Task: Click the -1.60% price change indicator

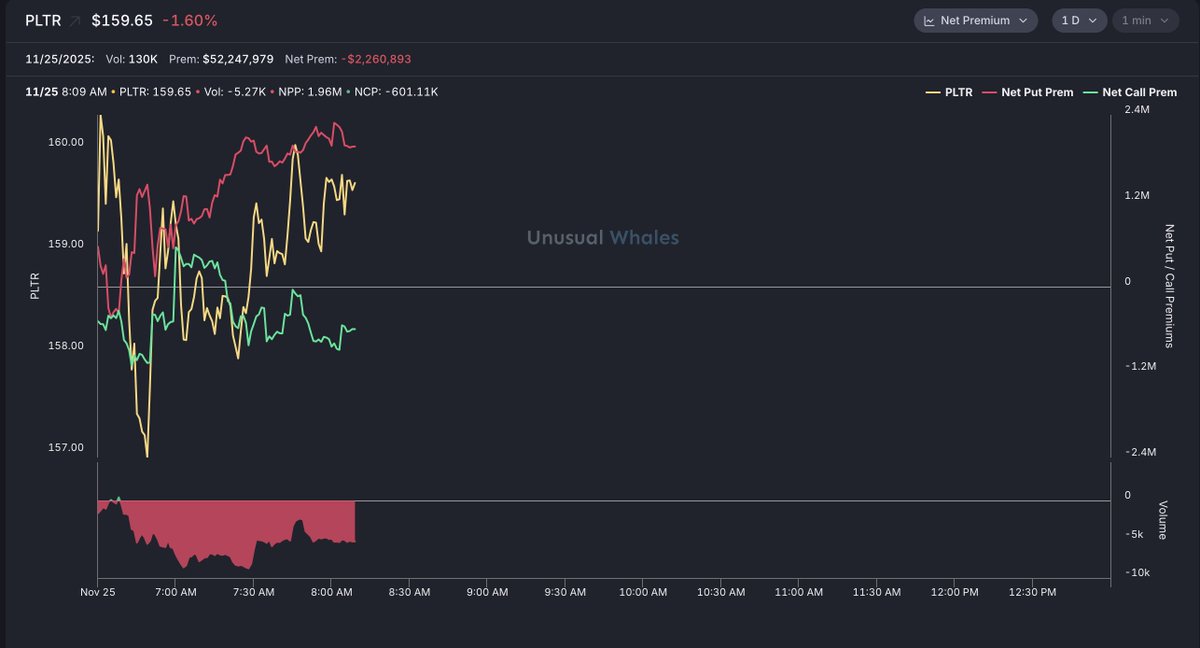Action: point(189,21)
